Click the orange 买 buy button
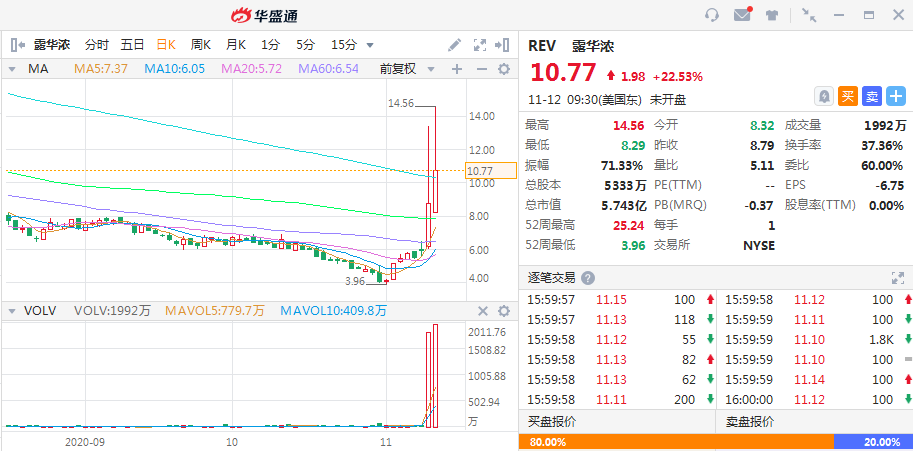Screen dimensions: 913x451 pyautogui.click(x=848, y=97)
